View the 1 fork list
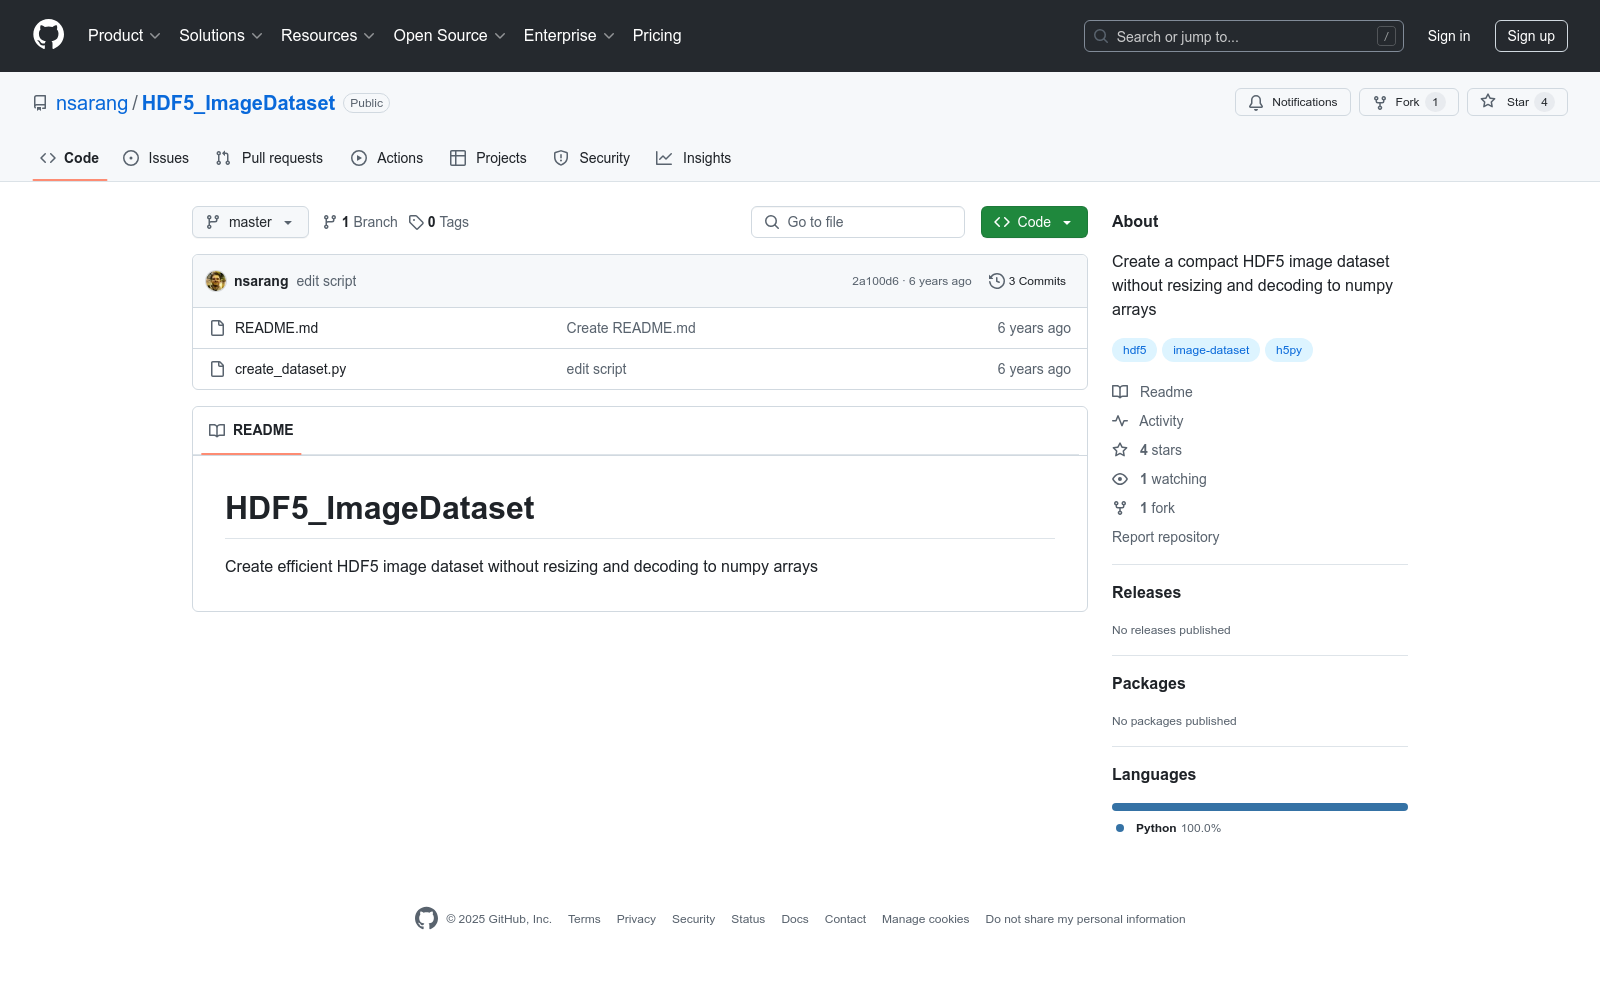 tap(1144, 508)
